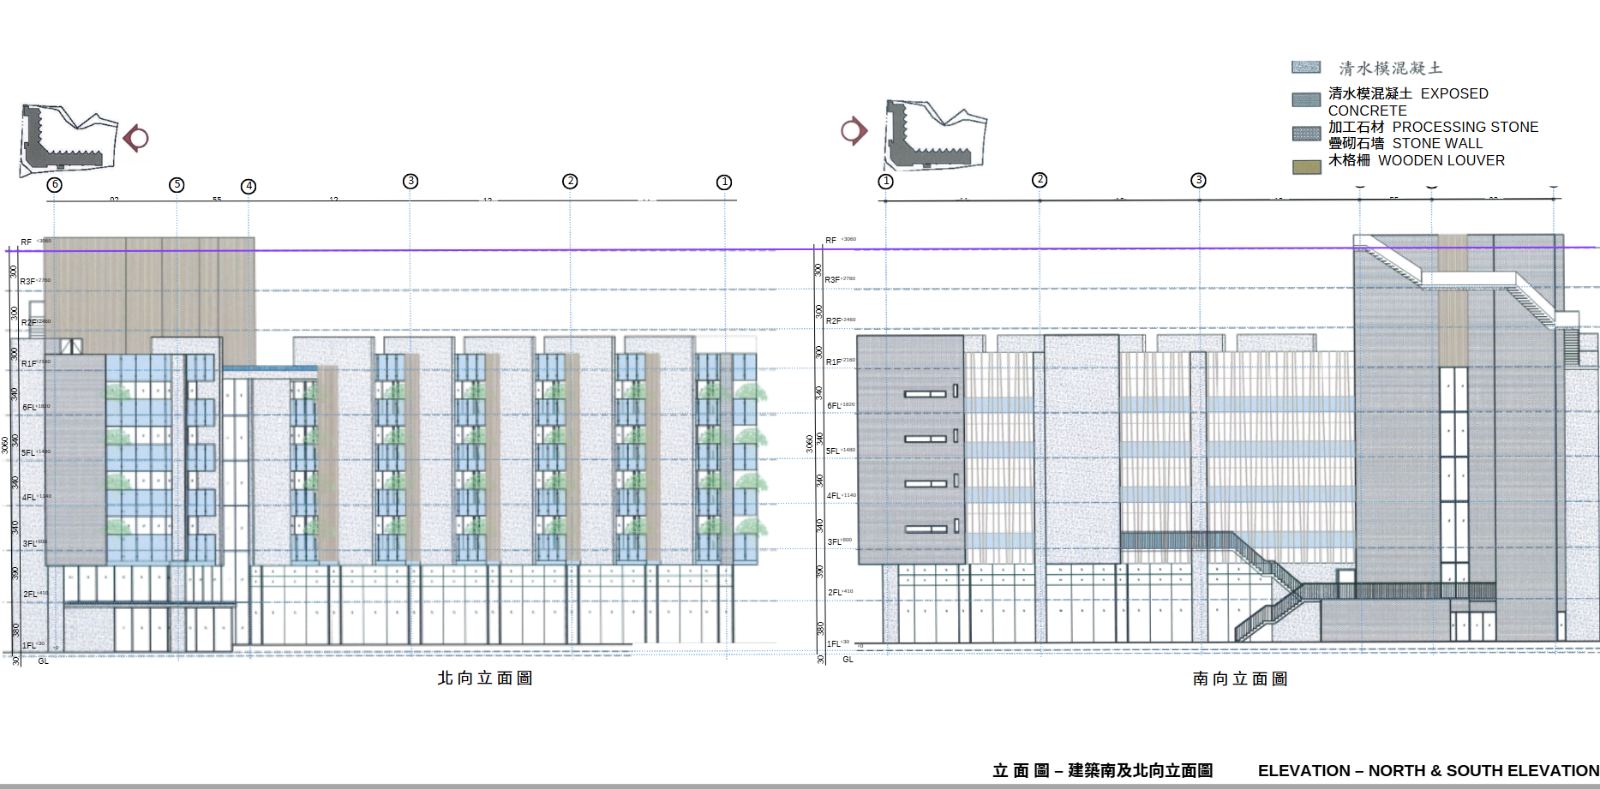Click the Wooden Louver legend swatch
This screenshot has height=789, width=1600.
1307,166
